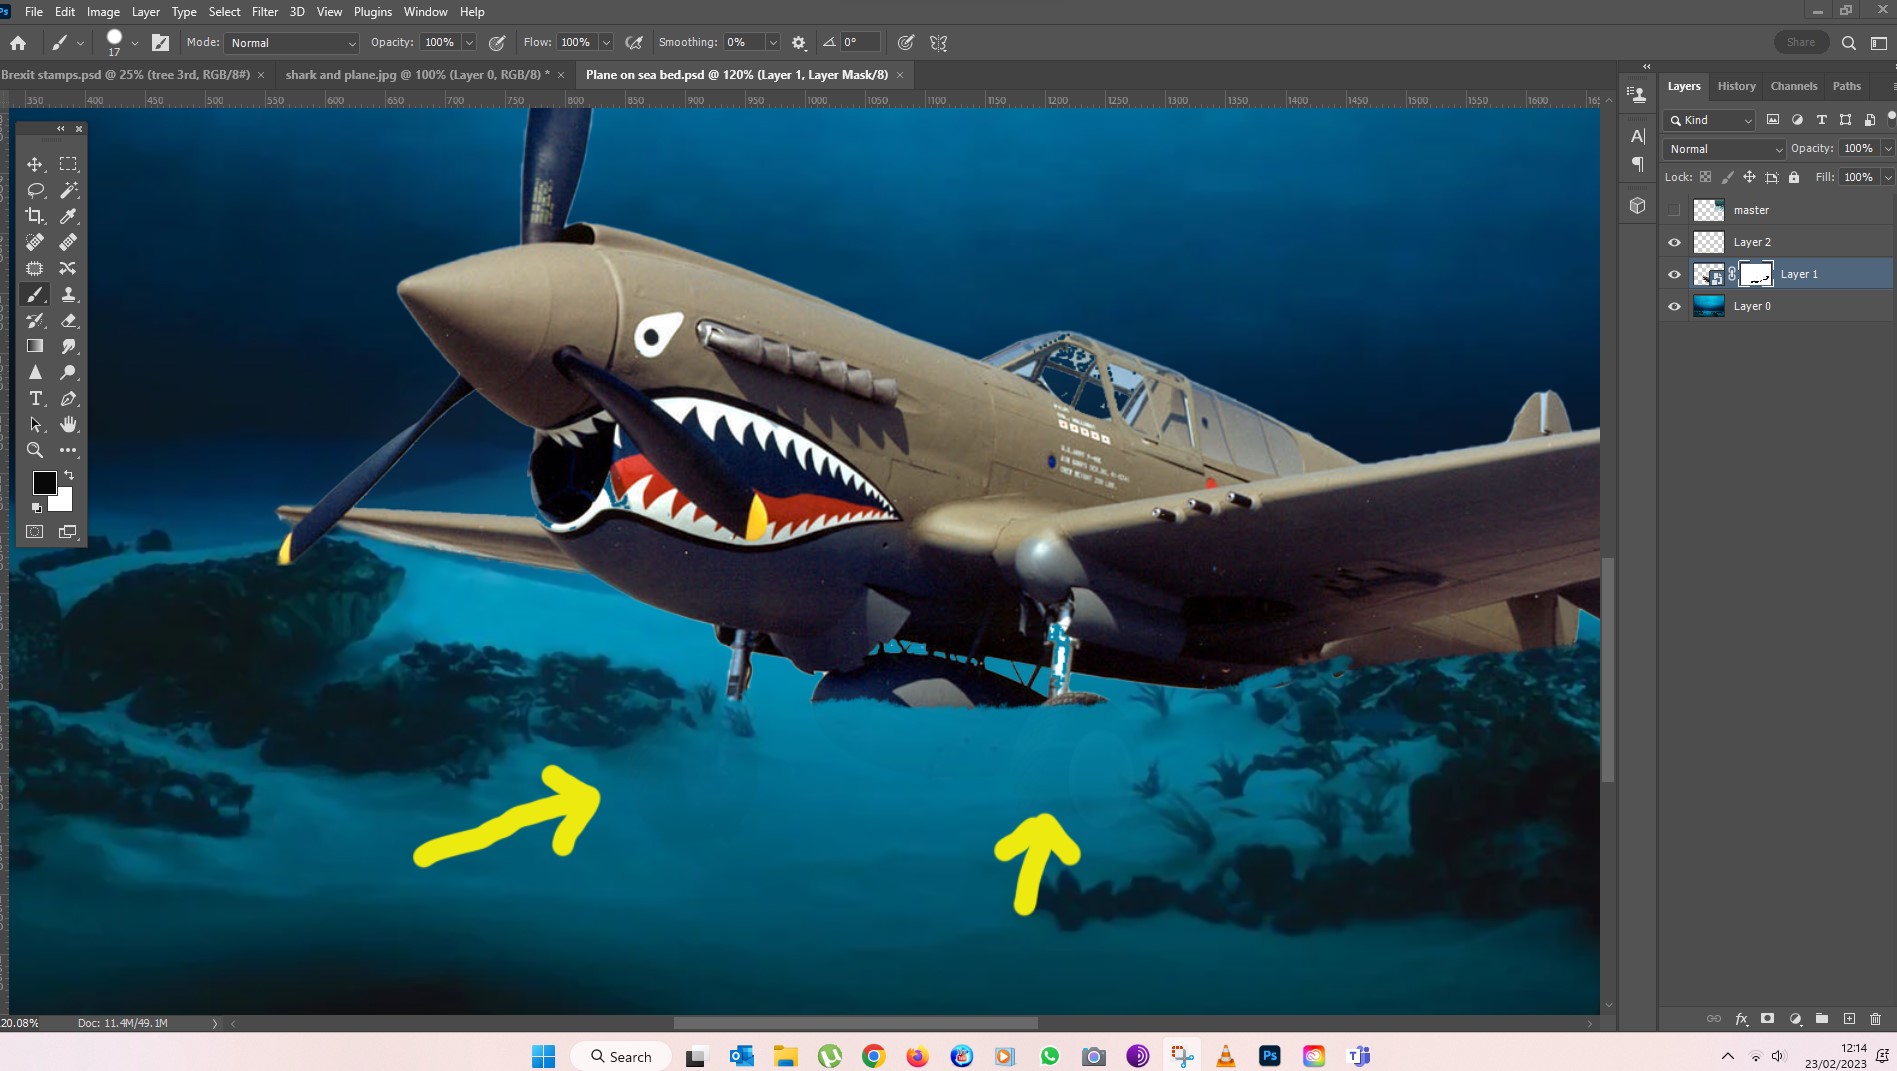Image resolution: width=1897 pixels, height=1071 pixels.
Task: Open the Filter menu
Action: 264,12
